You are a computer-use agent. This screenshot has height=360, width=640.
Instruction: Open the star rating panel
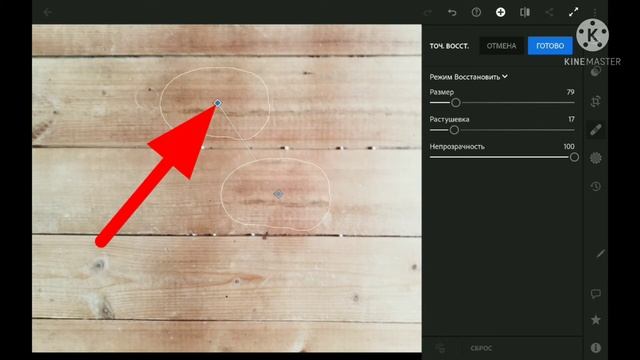pyautogui.click(x=596, y=320)
